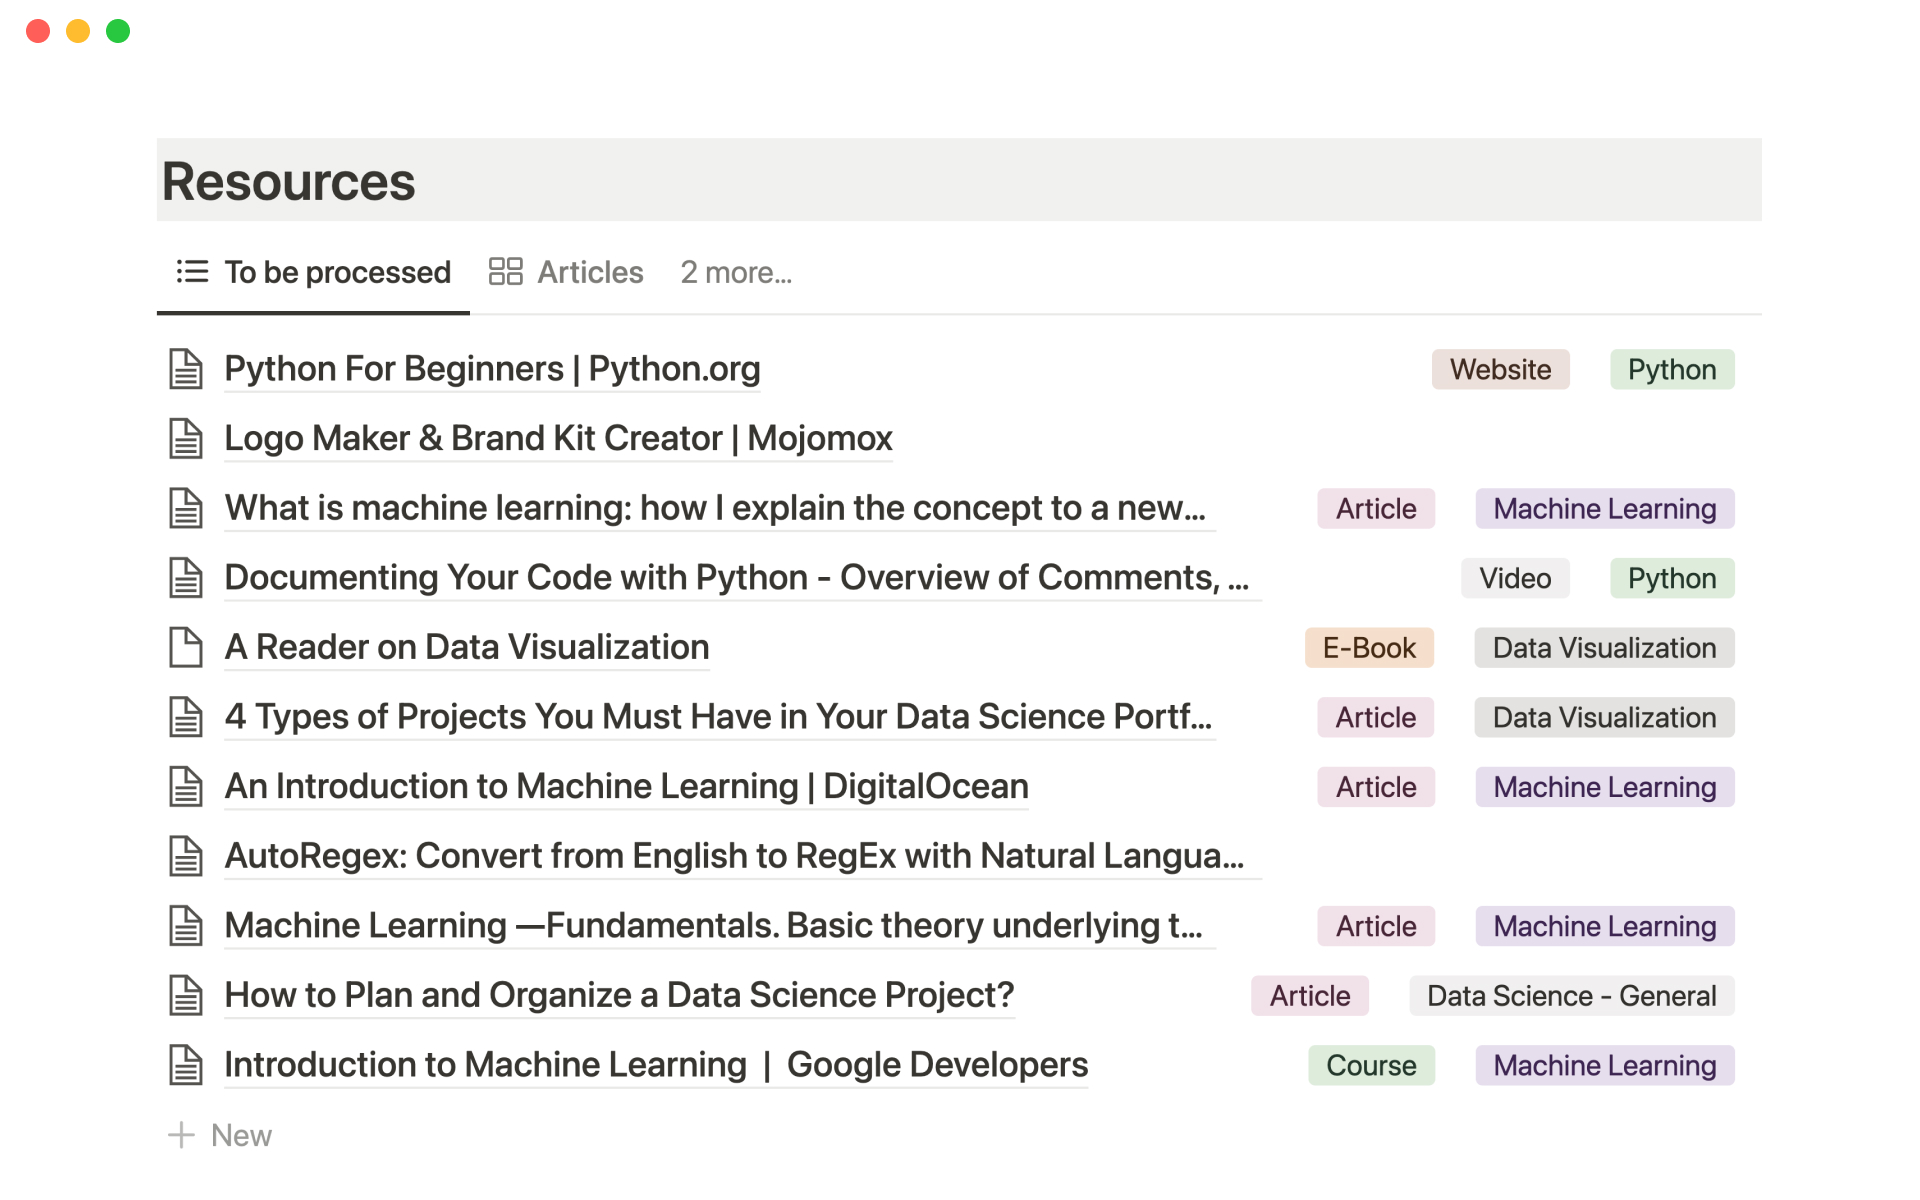Select the To be processed tab
Viewport: 1920px width, 1200px height.
tap(337, 272)
